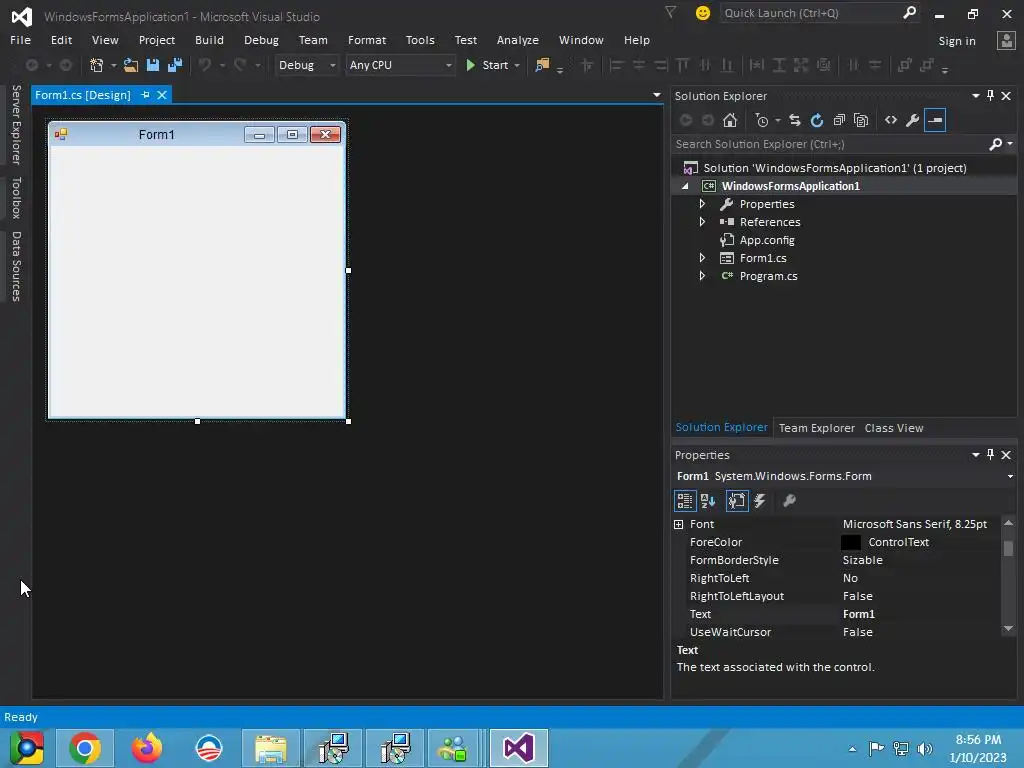The width and height of the screenshot is (1024, 768).
Task: Click the Collapse All icon in Solution Explorer
Action: 839,120
